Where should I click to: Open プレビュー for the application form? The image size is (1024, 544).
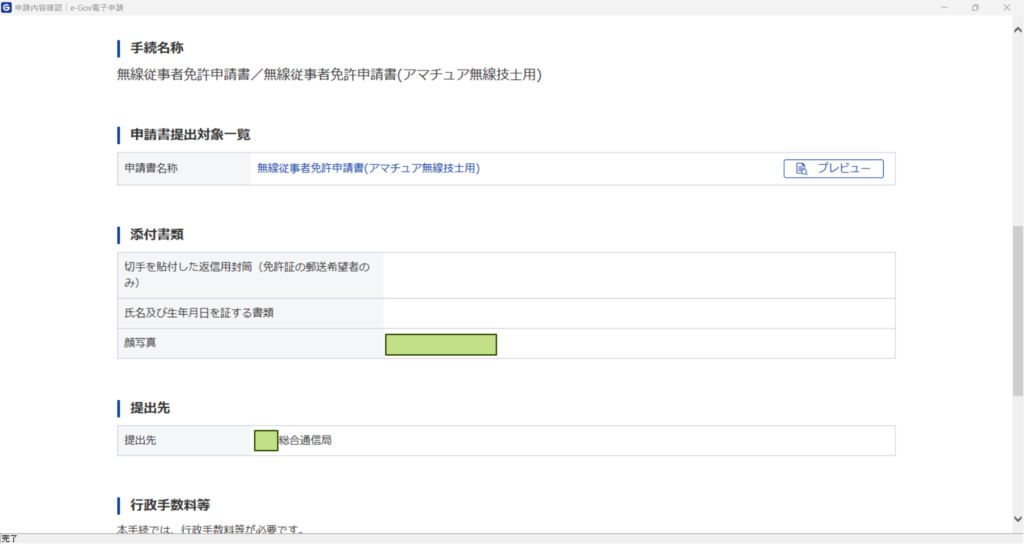point(833,169)
